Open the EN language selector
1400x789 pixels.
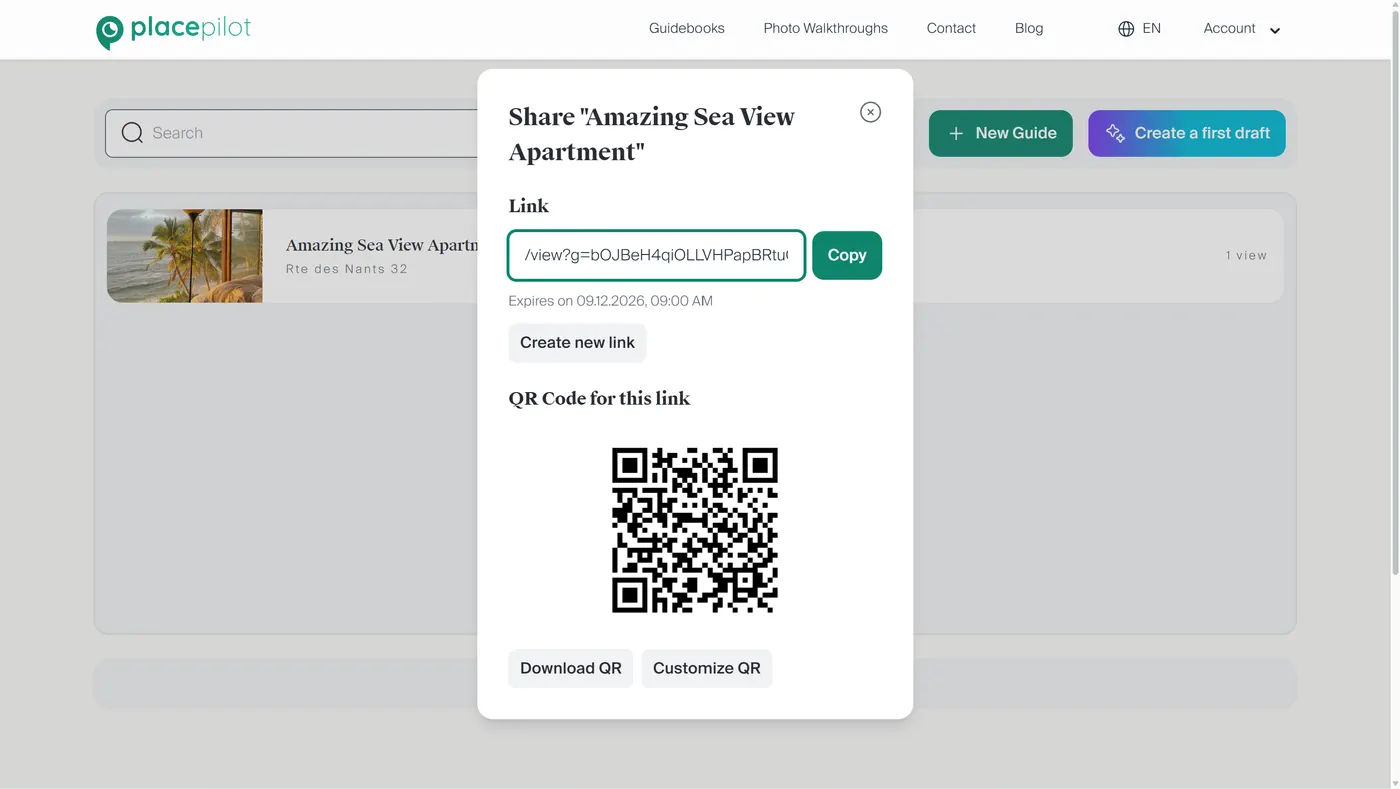[1140, 29]
